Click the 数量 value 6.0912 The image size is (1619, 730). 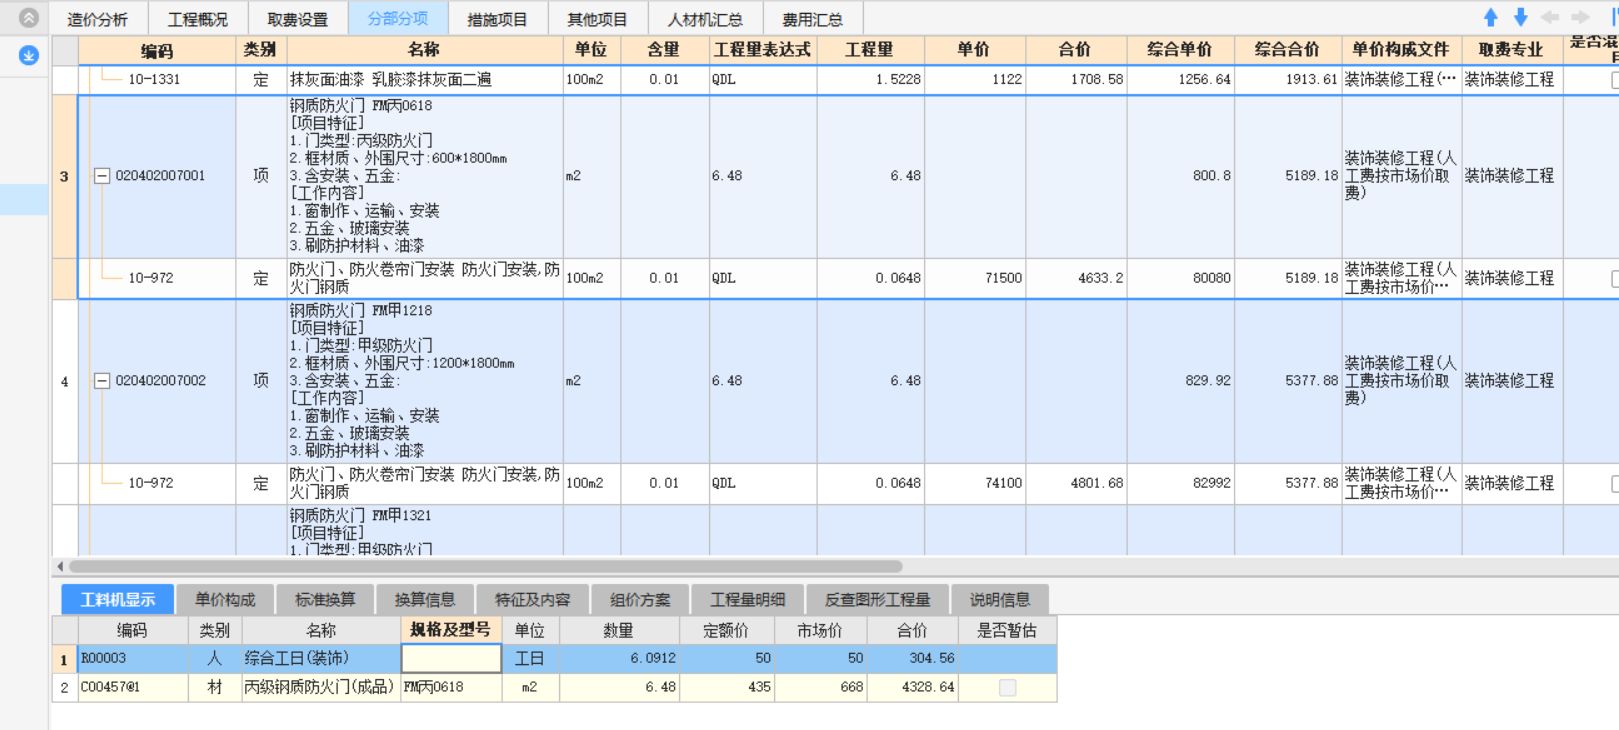(653, 658)
